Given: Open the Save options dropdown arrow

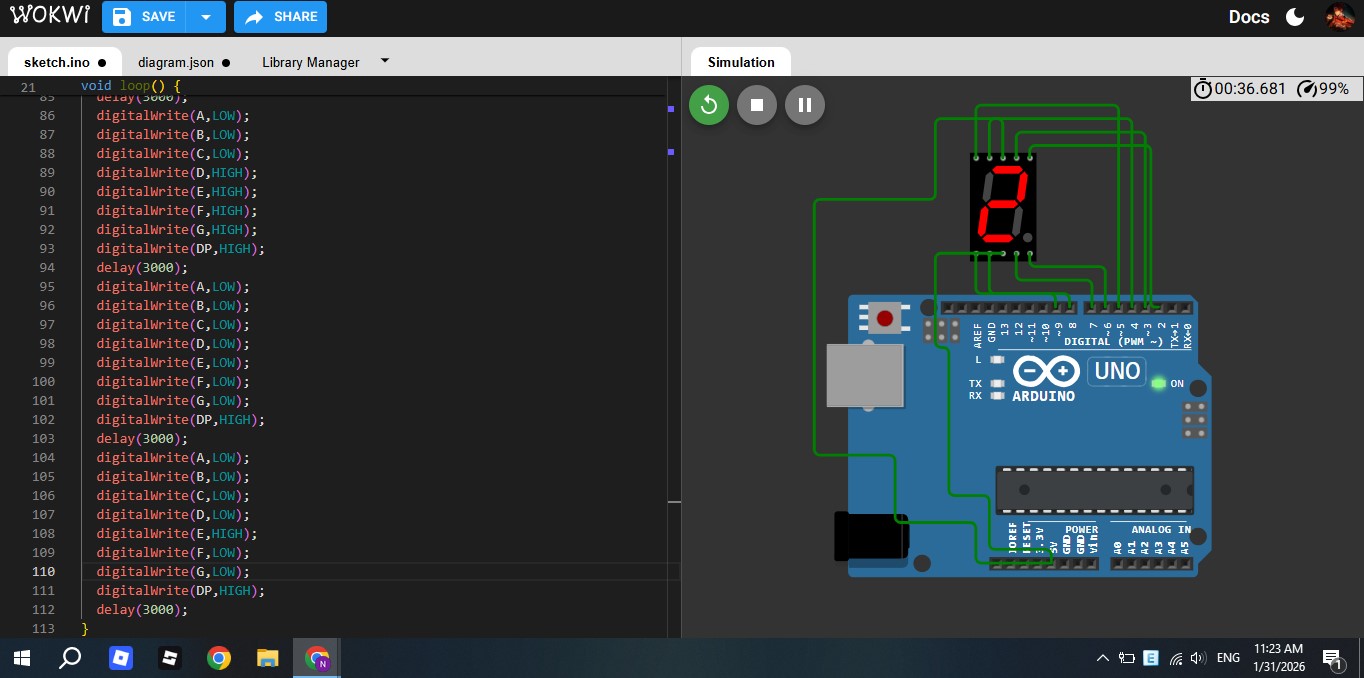Looking at the screenshot, I should coord(206,17).
